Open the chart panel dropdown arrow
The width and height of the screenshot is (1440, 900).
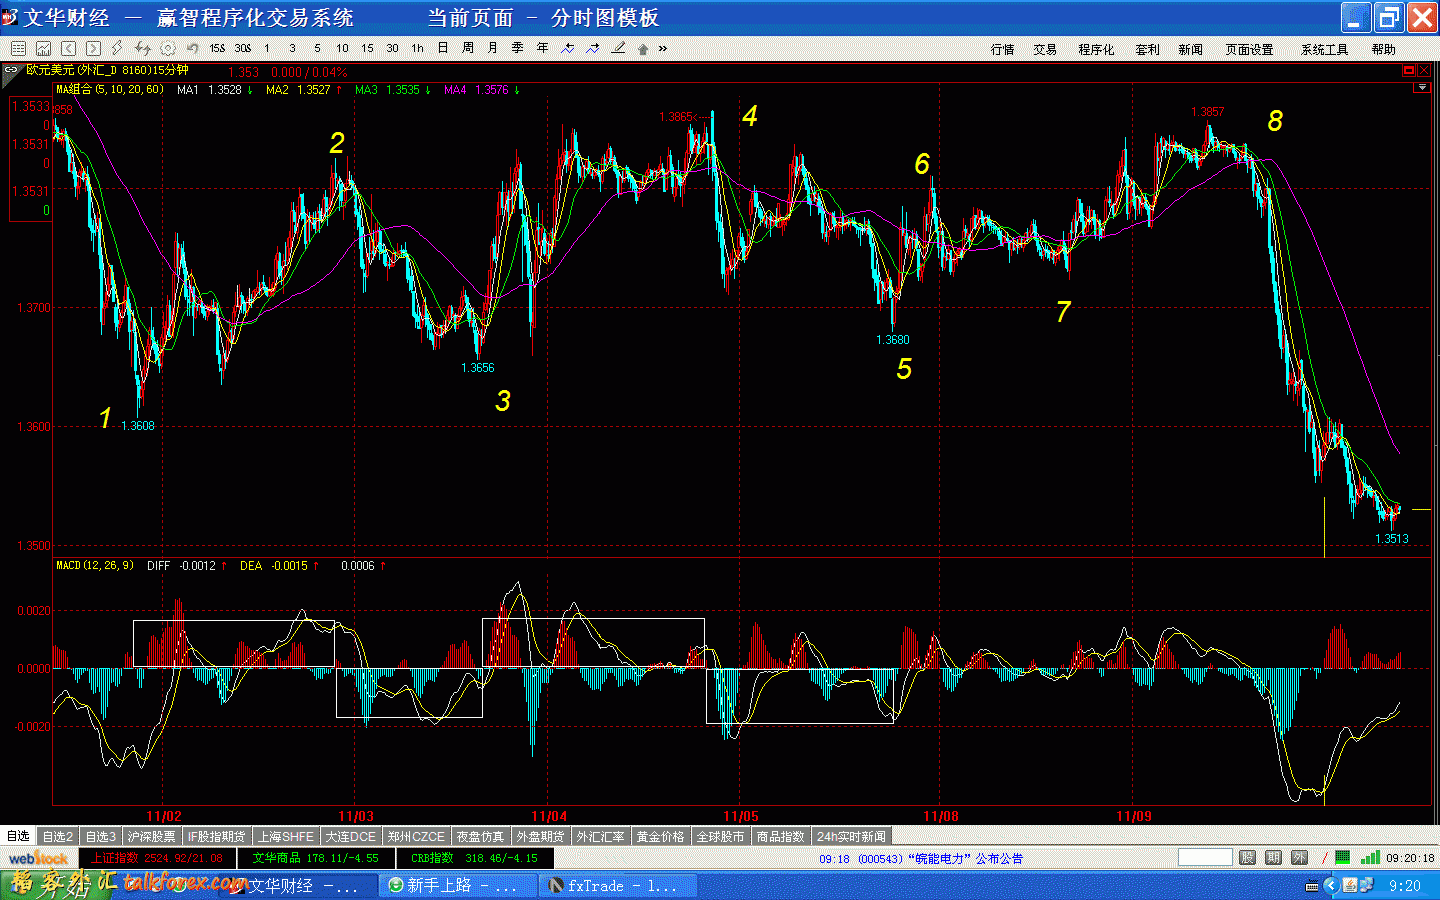(1421, 88)
